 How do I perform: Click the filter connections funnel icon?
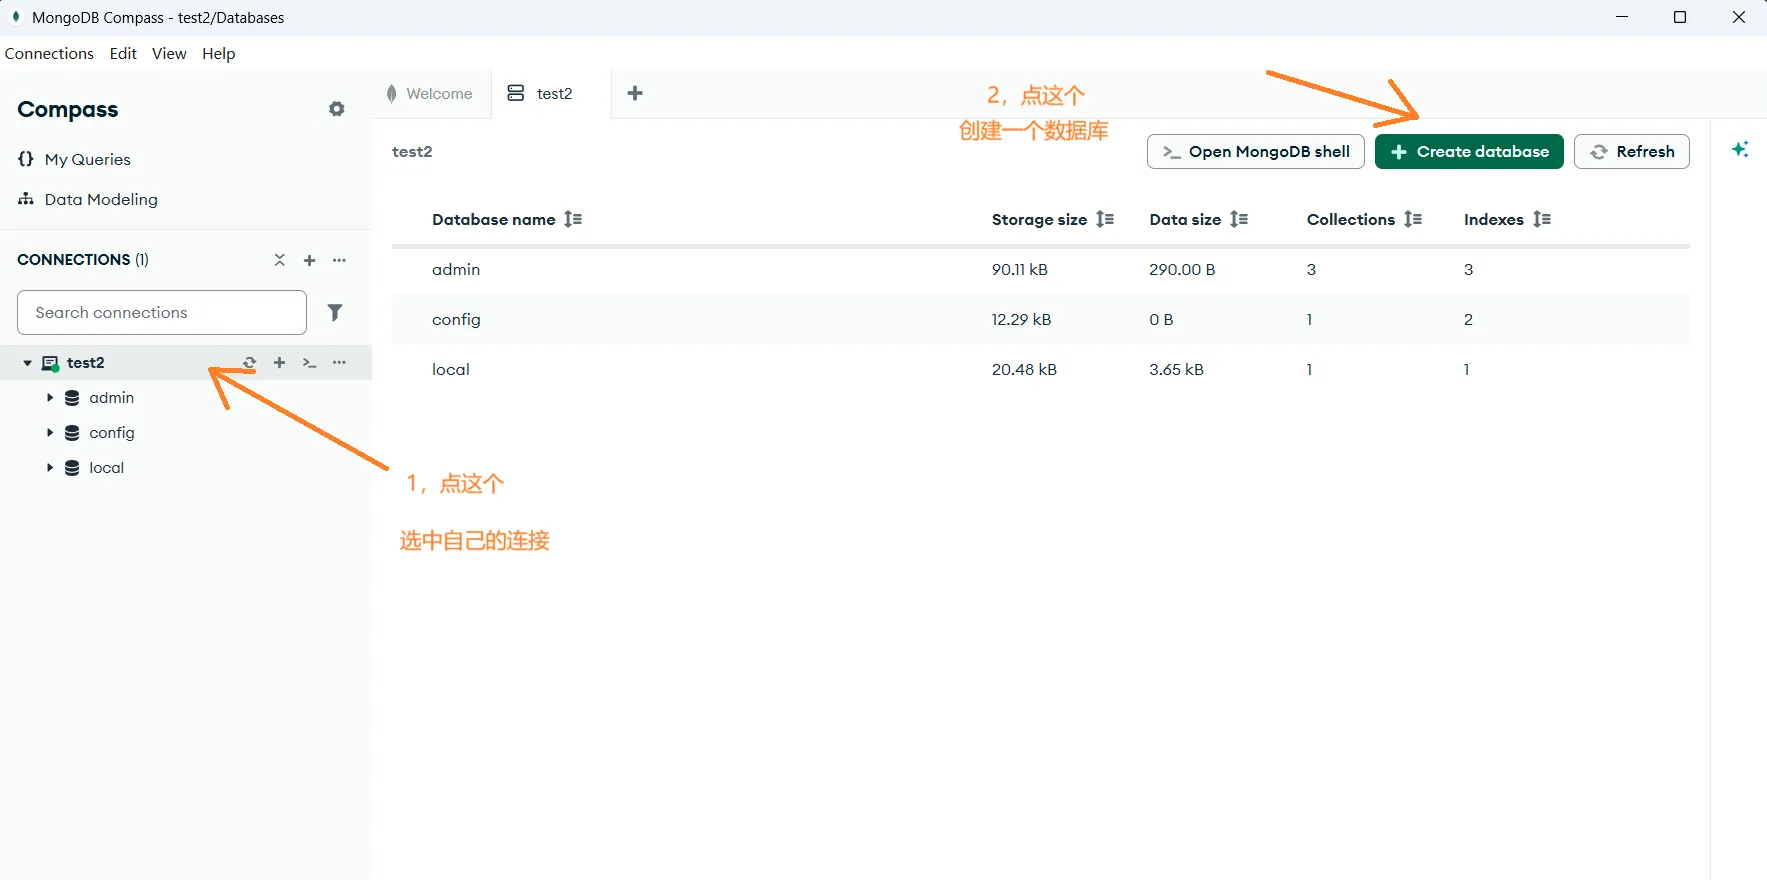[335, 313]
